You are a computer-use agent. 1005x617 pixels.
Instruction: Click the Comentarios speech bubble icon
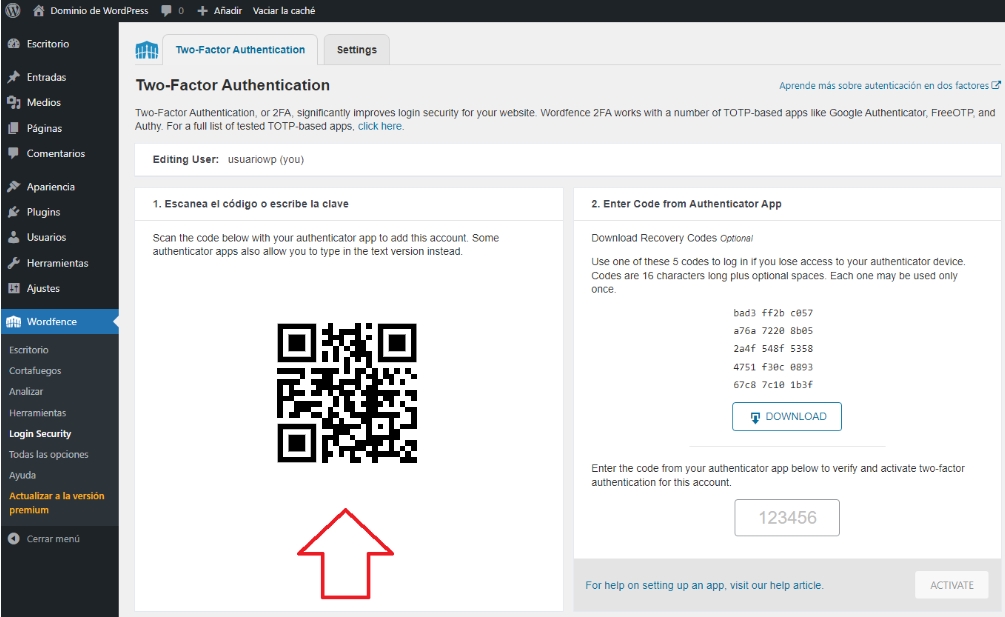click(x=13, y=153)
